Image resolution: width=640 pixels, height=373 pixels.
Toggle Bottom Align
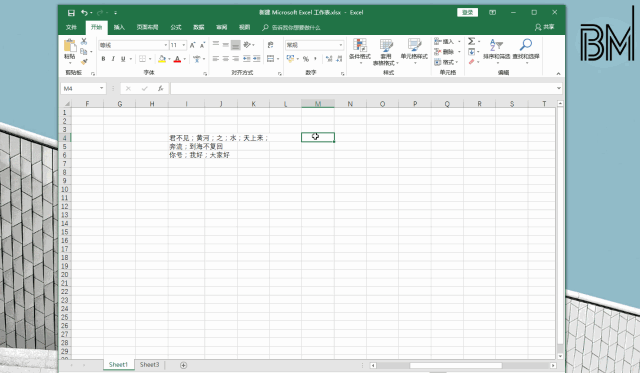[236, 44]
